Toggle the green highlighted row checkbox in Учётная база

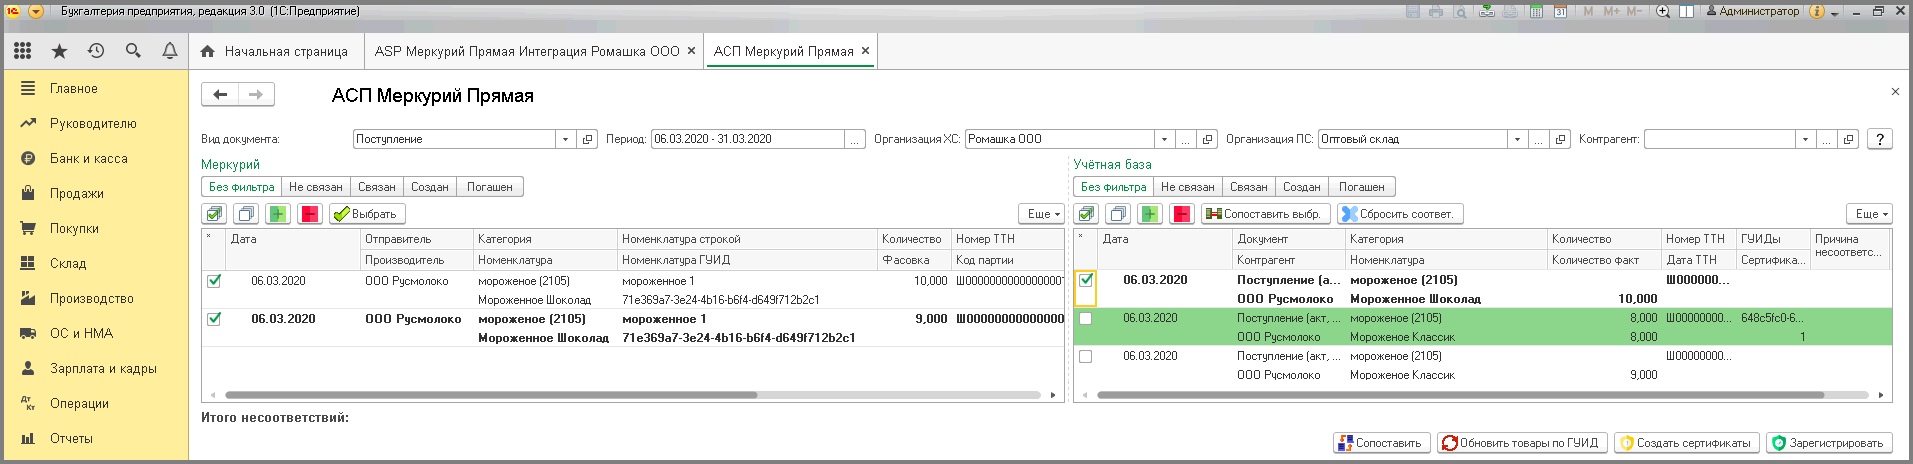point(1086,318)
